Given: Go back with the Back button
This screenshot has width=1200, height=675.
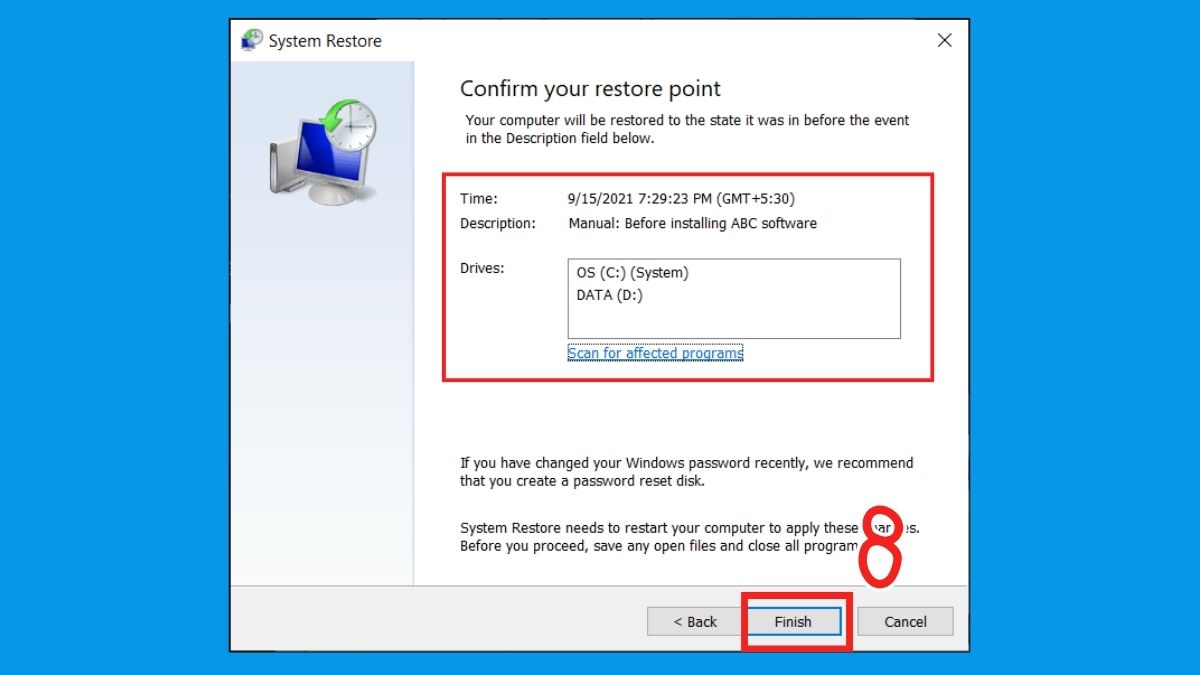Looking at the screenshot, I should click(x=693, y=621).
